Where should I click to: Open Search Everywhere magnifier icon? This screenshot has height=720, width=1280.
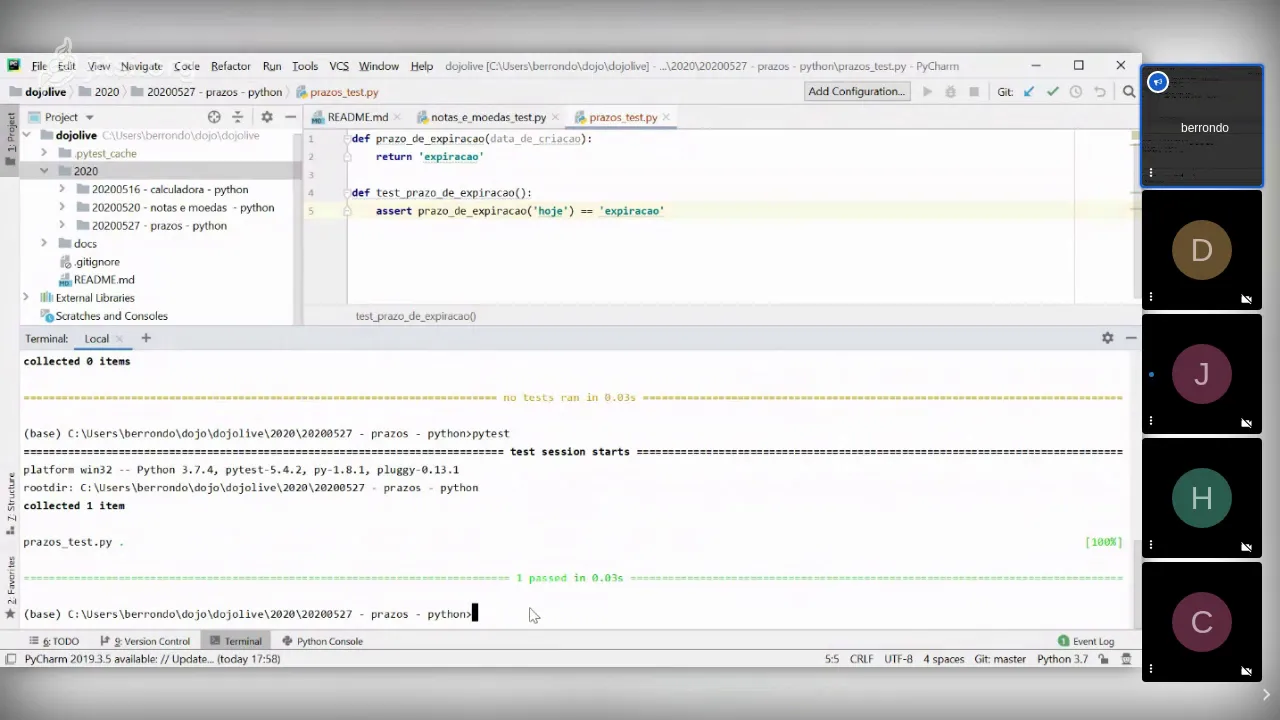tap(1129, 92)
